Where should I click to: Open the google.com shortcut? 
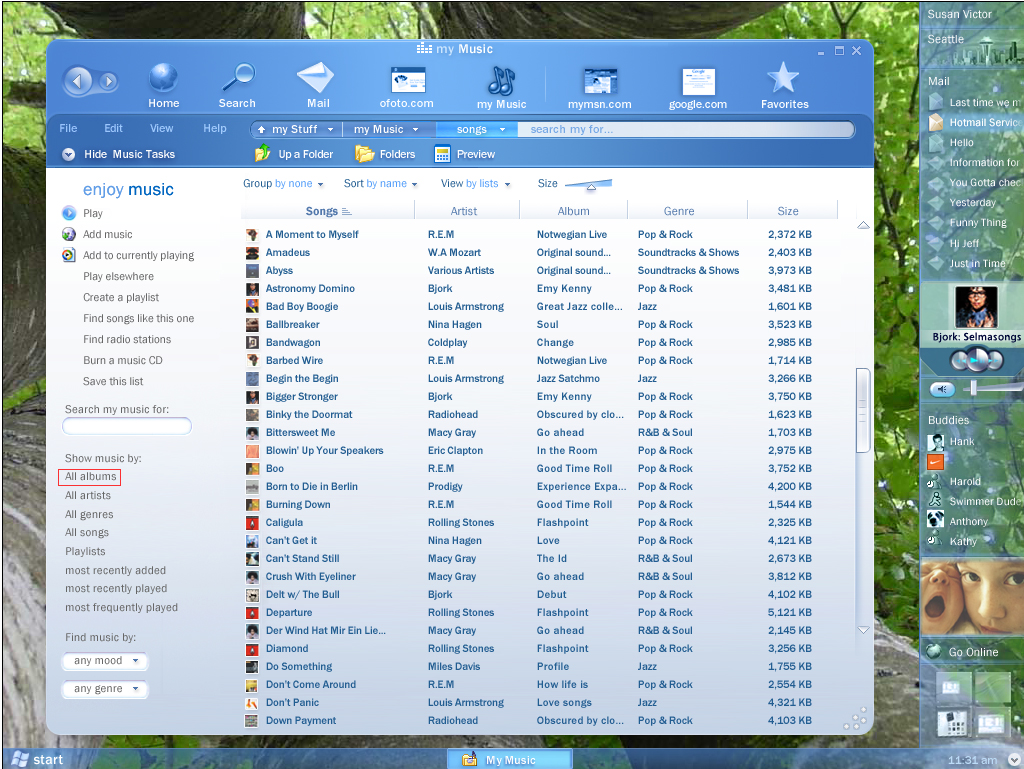(698, 82)
